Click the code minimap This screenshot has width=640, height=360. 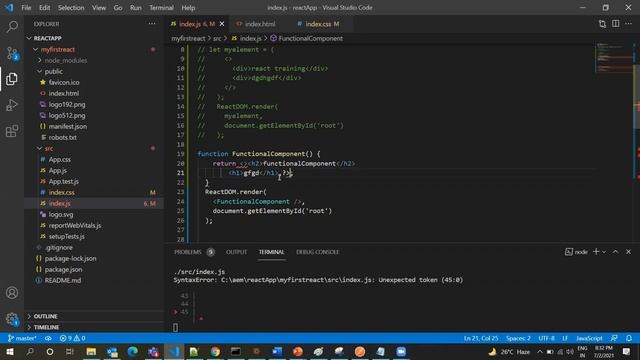[614, 58]
